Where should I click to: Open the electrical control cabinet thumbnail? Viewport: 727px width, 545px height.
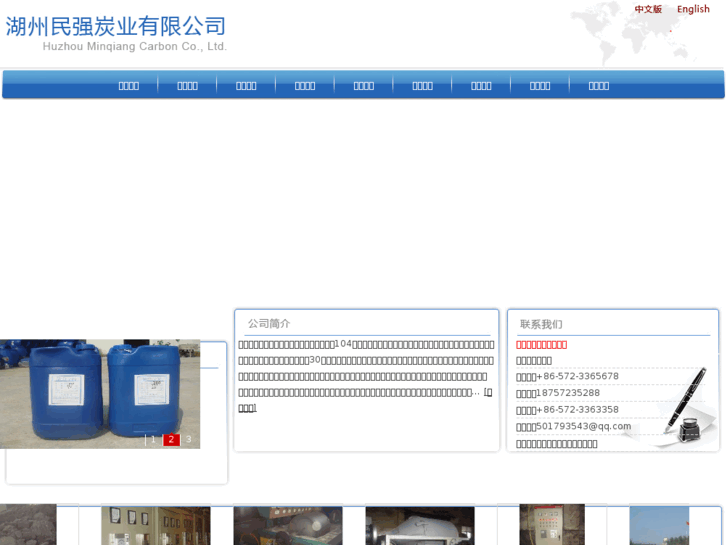pyautogui.click(x=552, y=525)
